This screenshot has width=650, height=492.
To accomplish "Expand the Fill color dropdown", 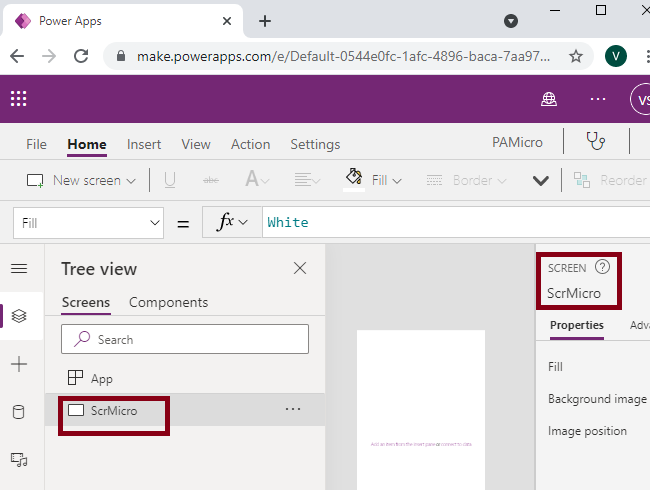I will 397,181.
